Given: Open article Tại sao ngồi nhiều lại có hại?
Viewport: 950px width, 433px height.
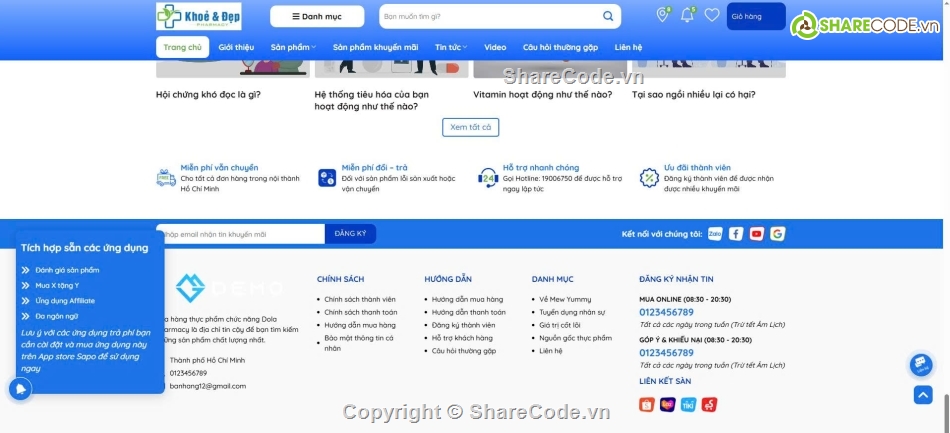Looking at the screenshot, I should tap(694, 94).
